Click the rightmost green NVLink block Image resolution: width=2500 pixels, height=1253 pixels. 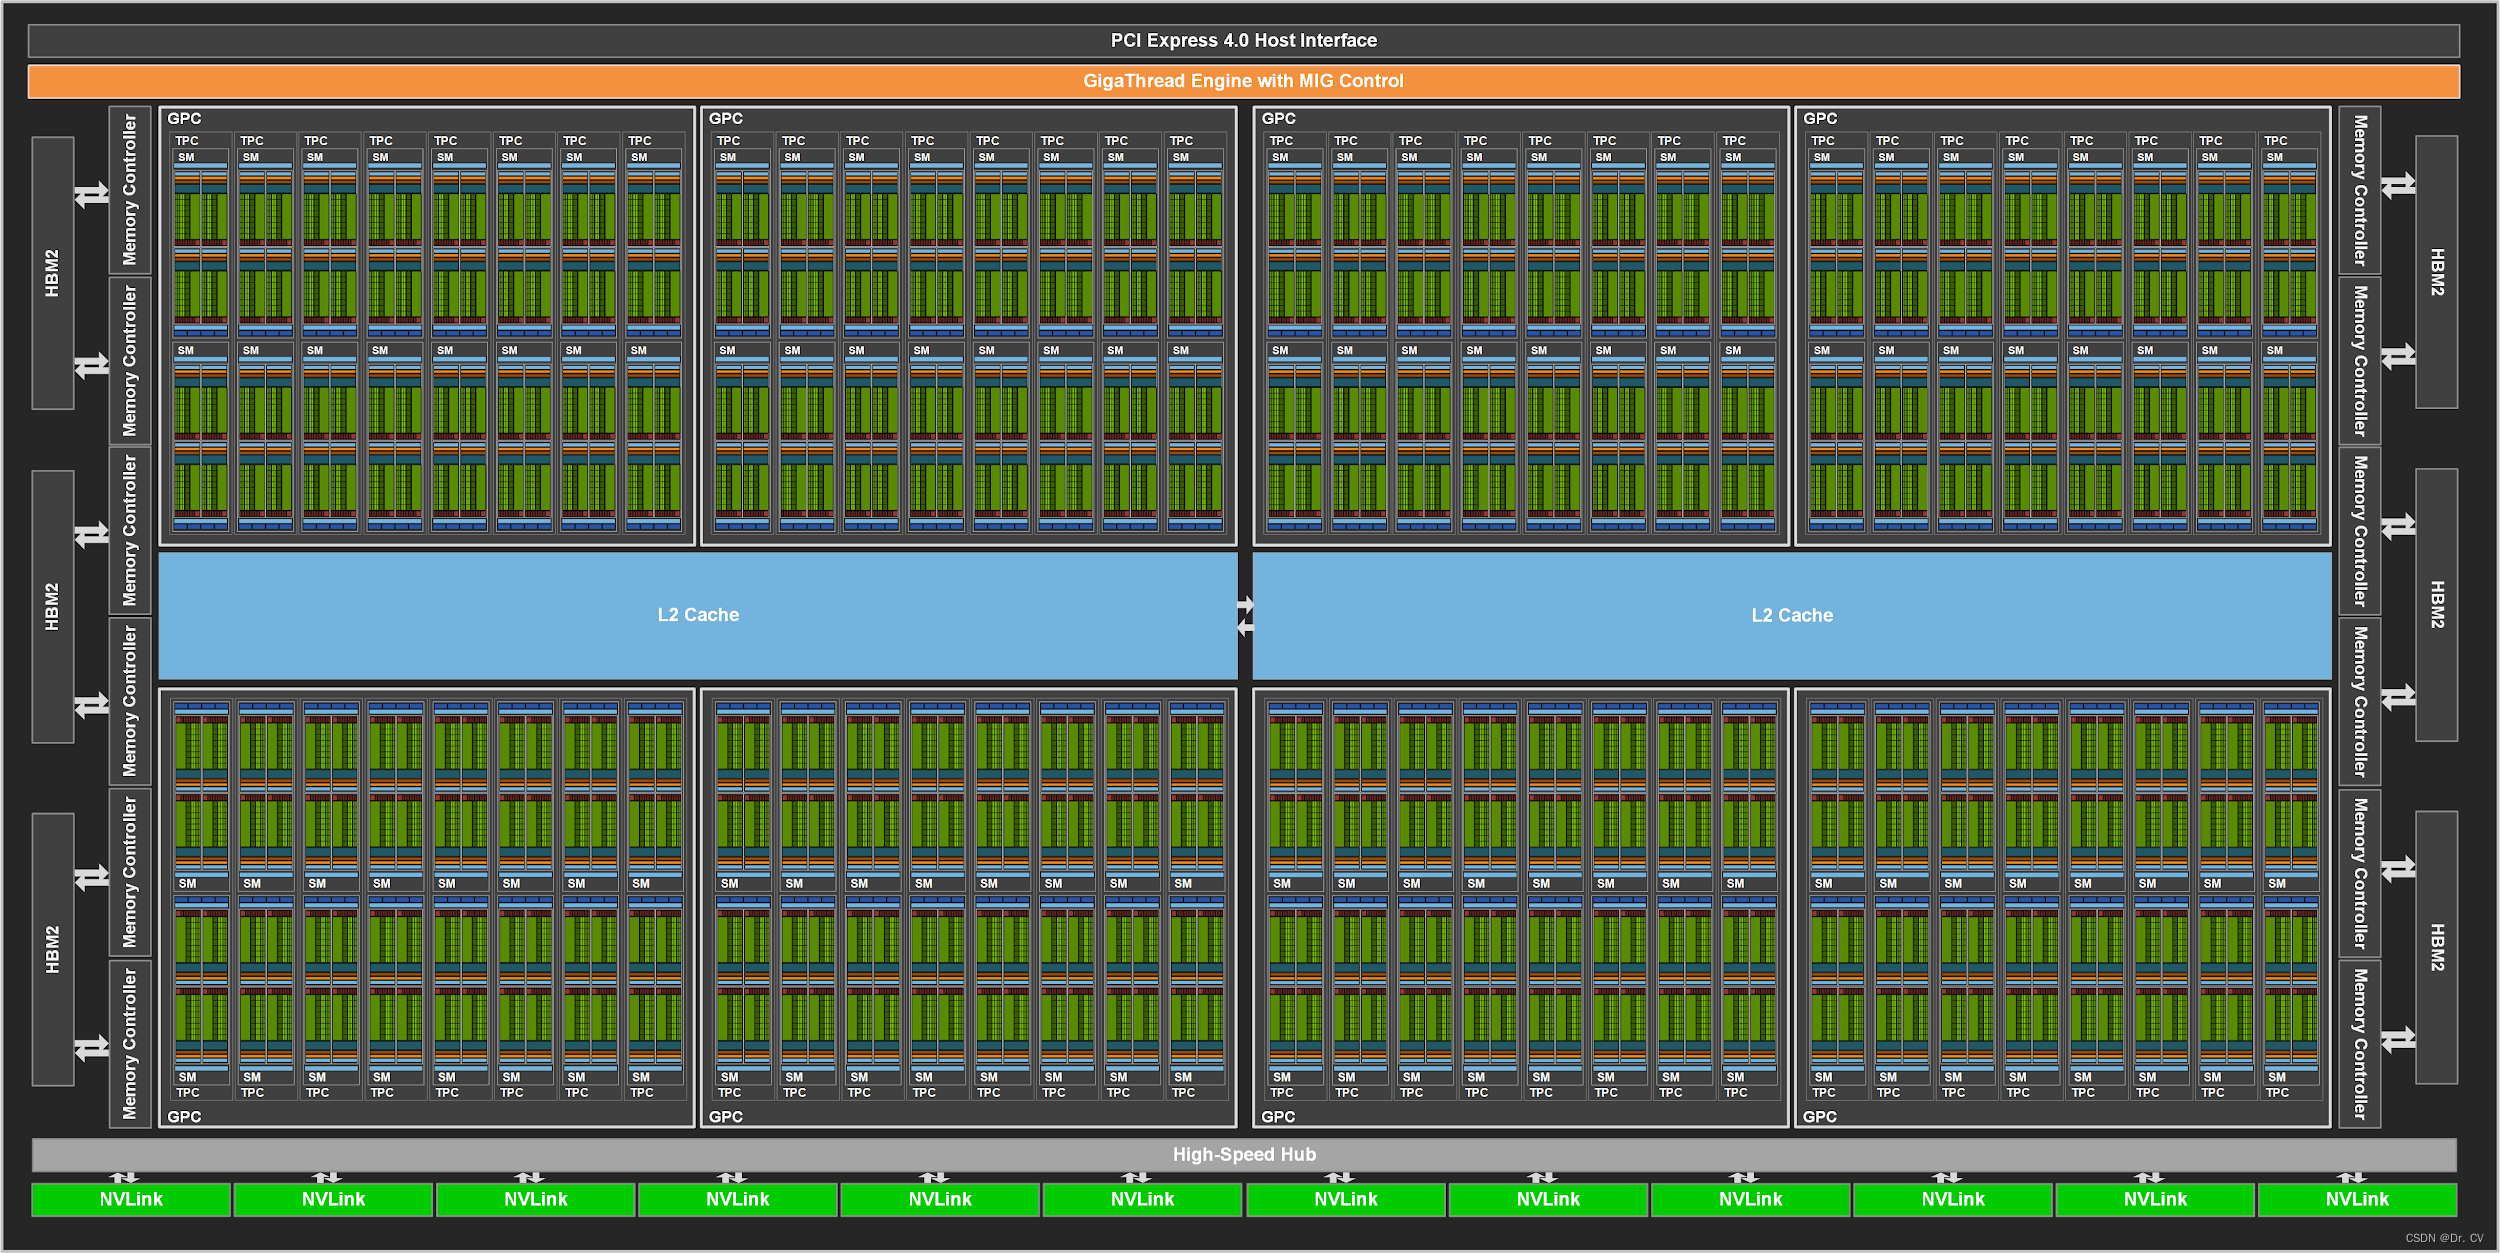click(x=2357, y=1199)
